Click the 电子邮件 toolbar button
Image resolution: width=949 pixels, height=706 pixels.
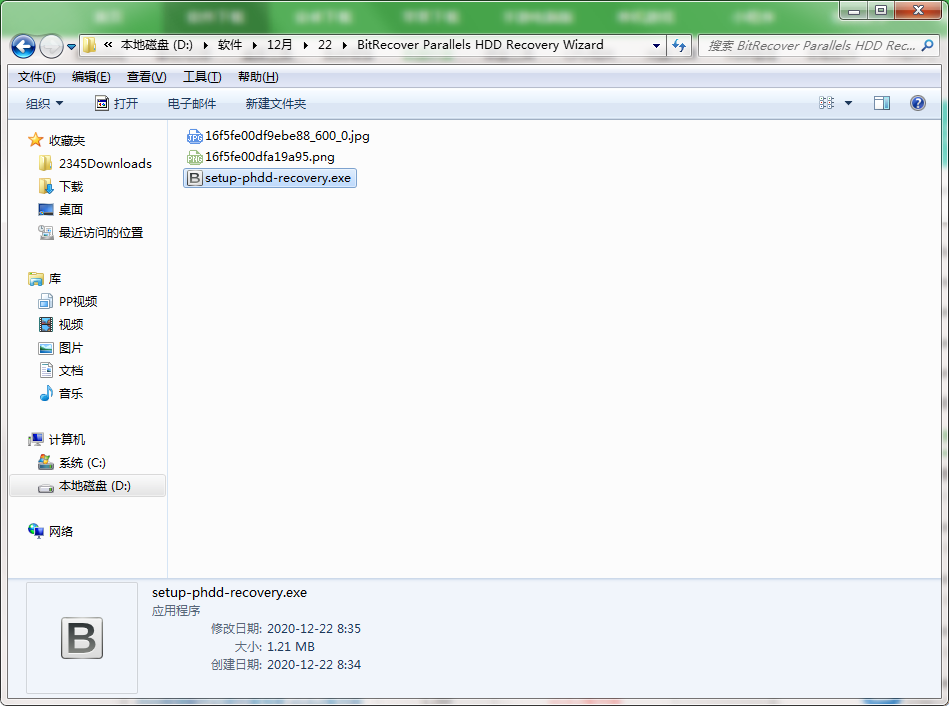coord(192,104)
